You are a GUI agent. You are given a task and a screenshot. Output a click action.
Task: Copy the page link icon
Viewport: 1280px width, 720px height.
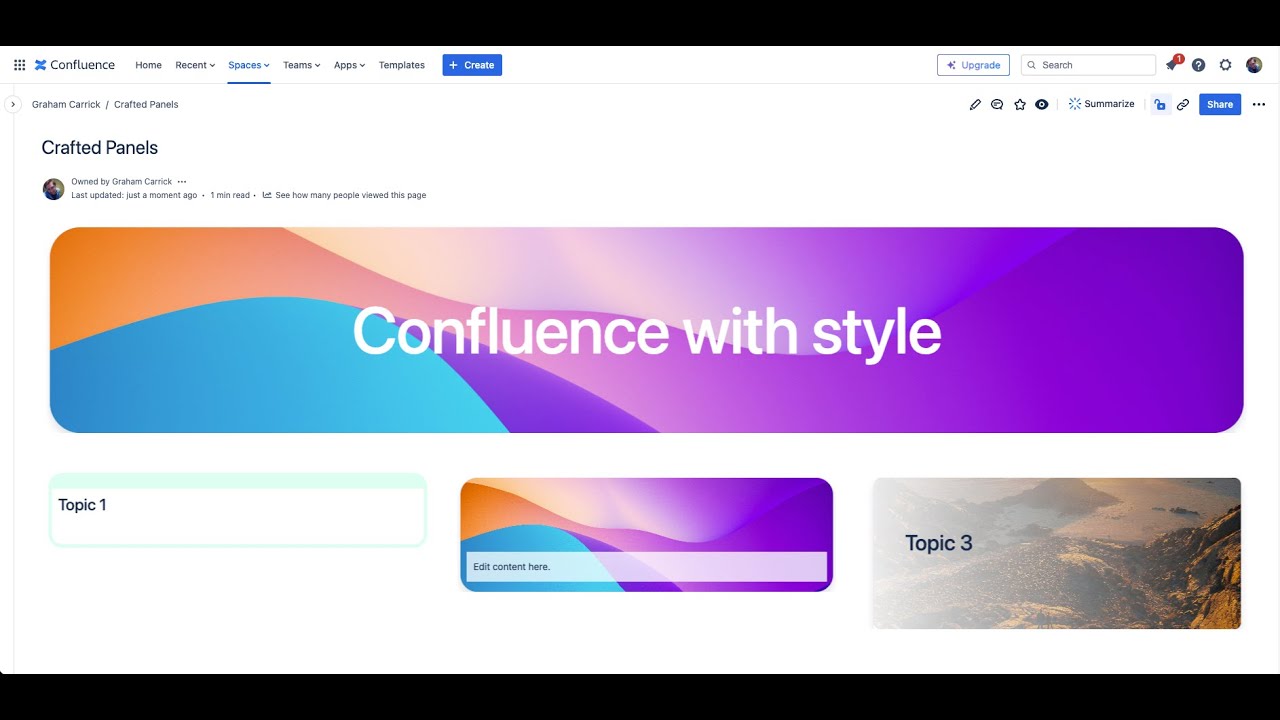coord(1183,104)
